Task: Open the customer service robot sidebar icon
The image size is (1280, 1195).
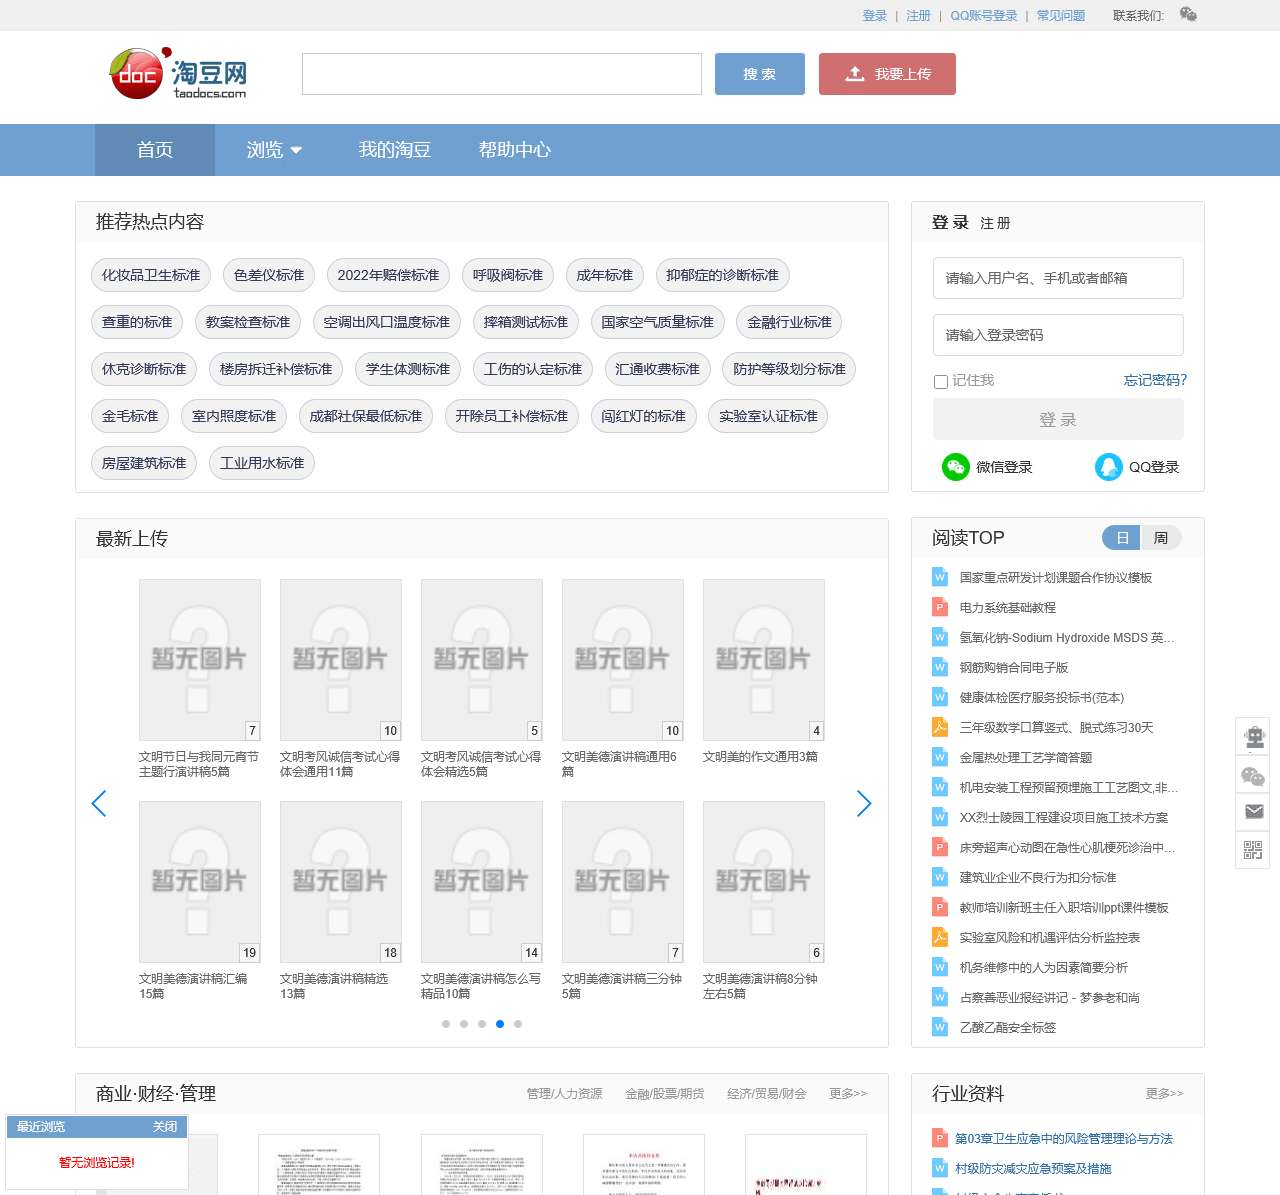Action: click(1253, 737)
